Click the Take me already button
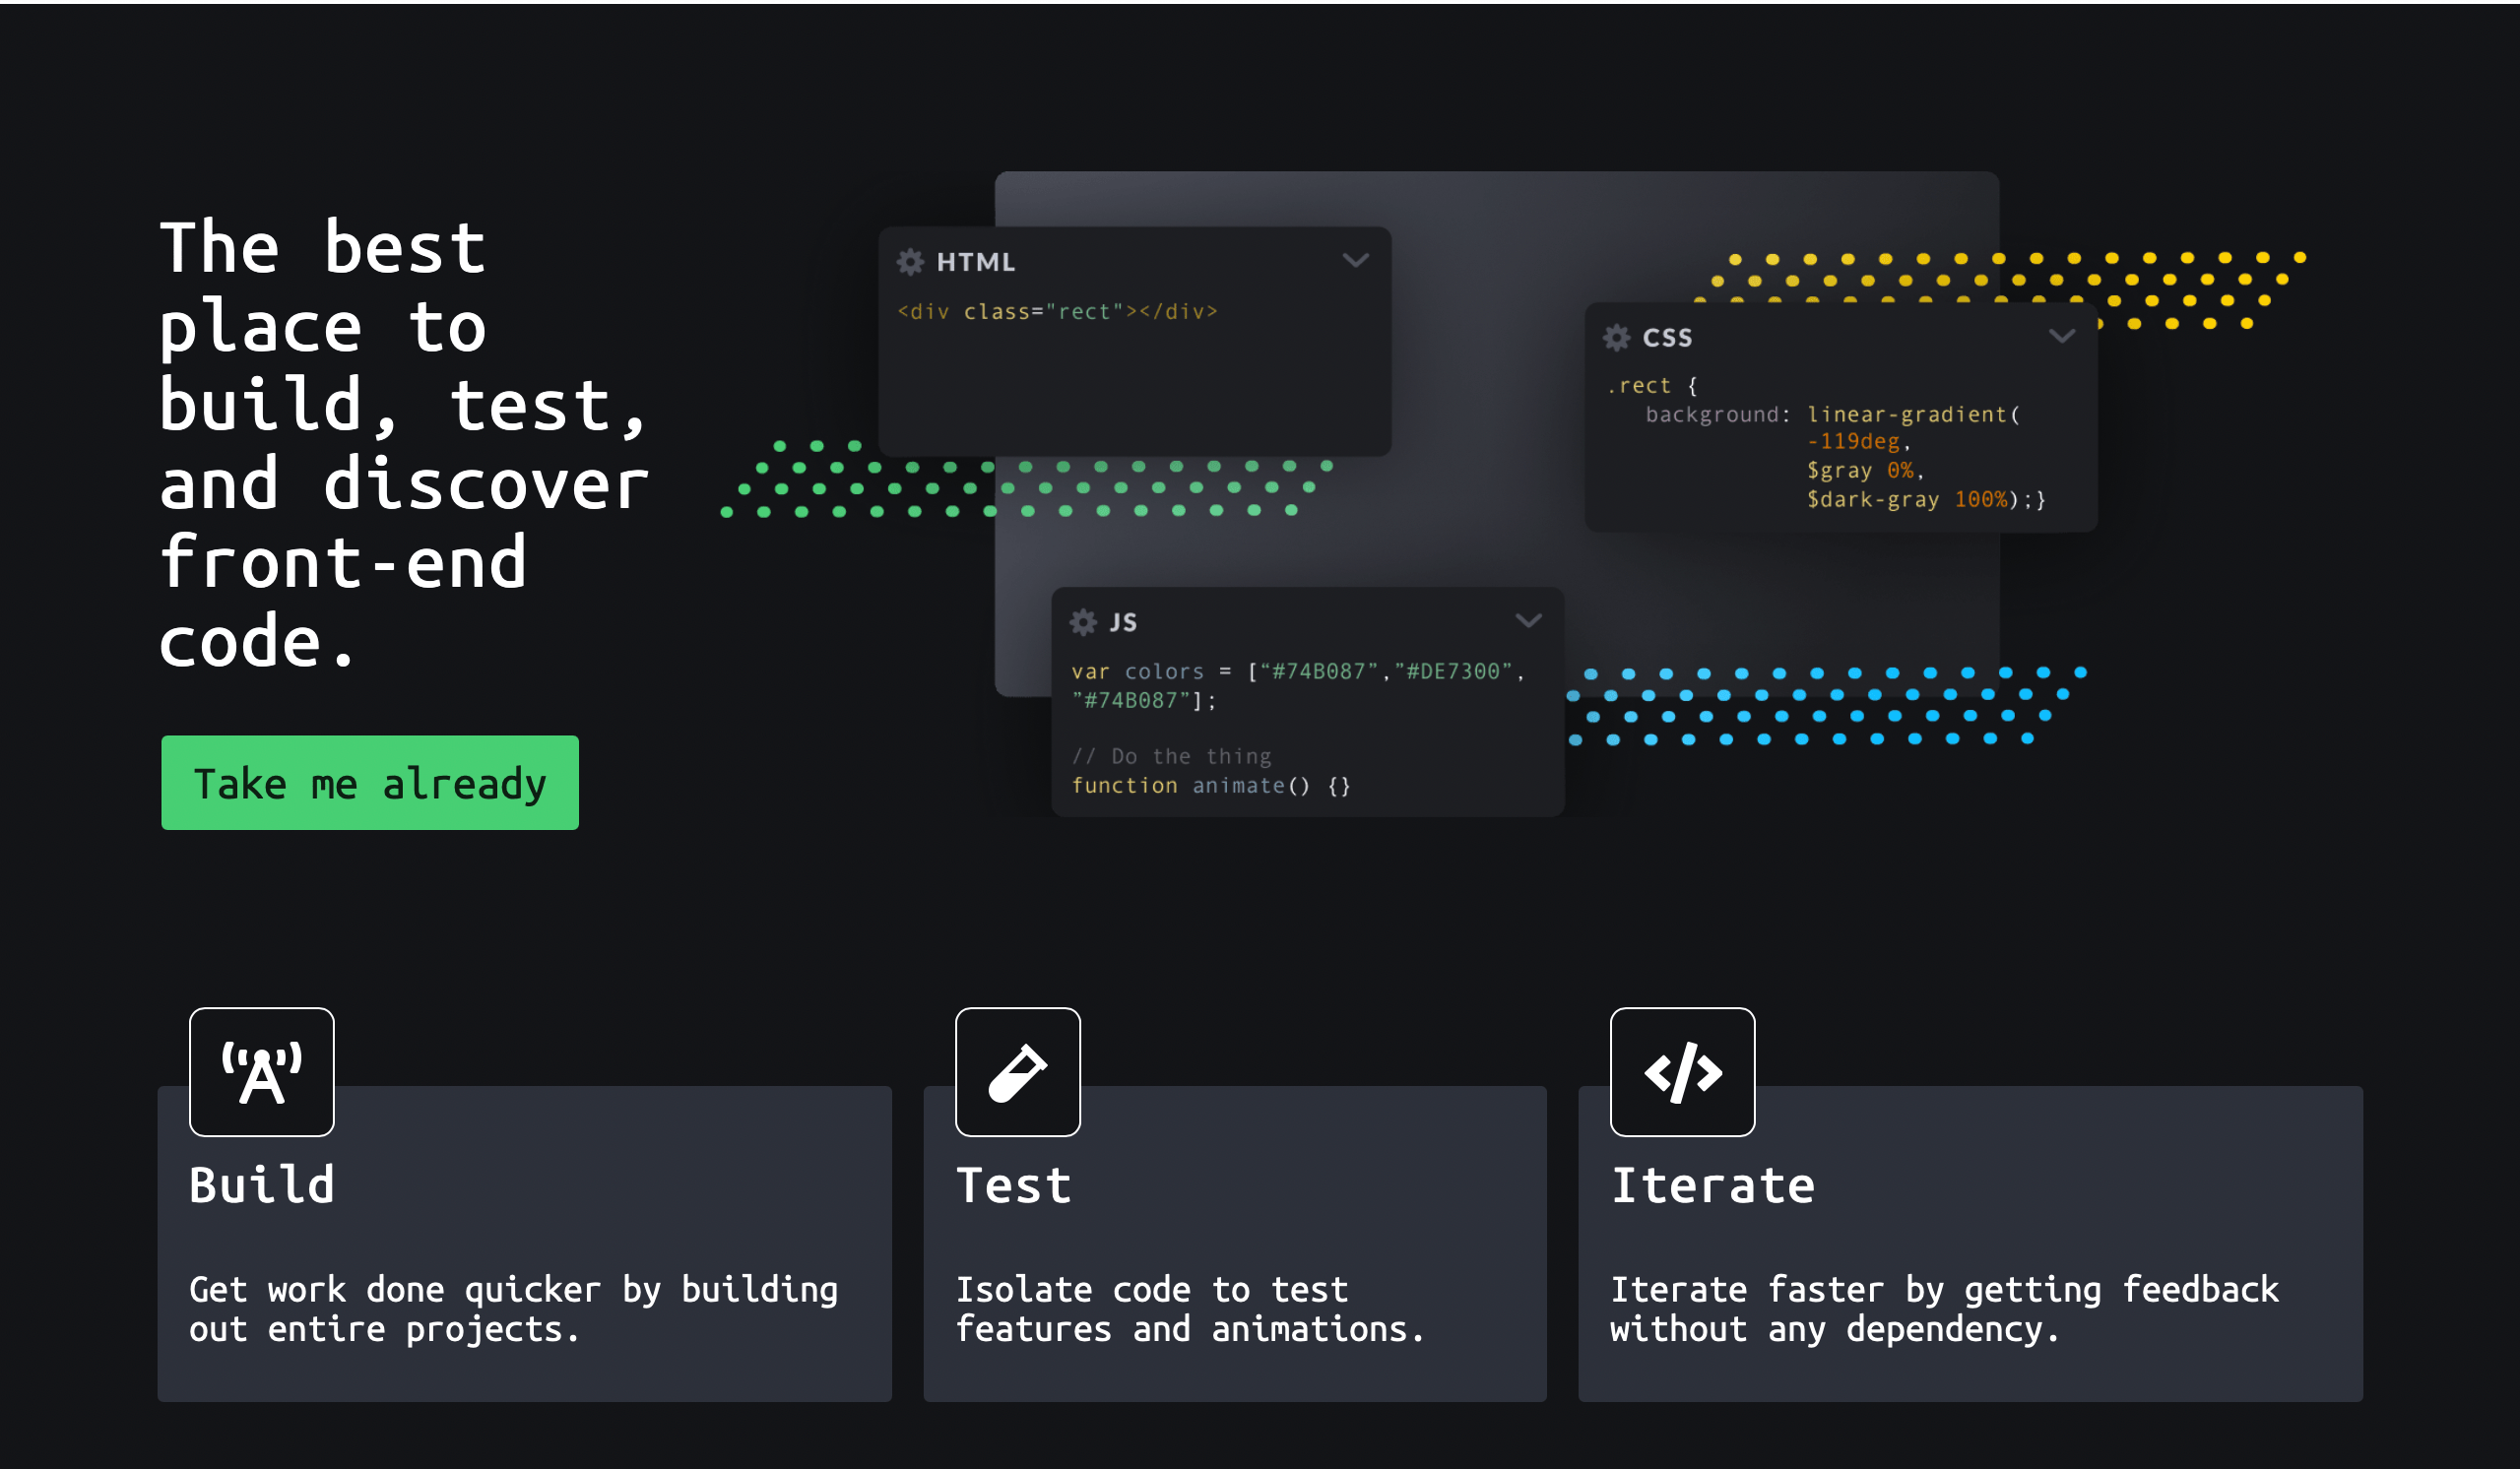Image resolution: width=2520 pixels, height=1469 pixels. tap(369, 782)
